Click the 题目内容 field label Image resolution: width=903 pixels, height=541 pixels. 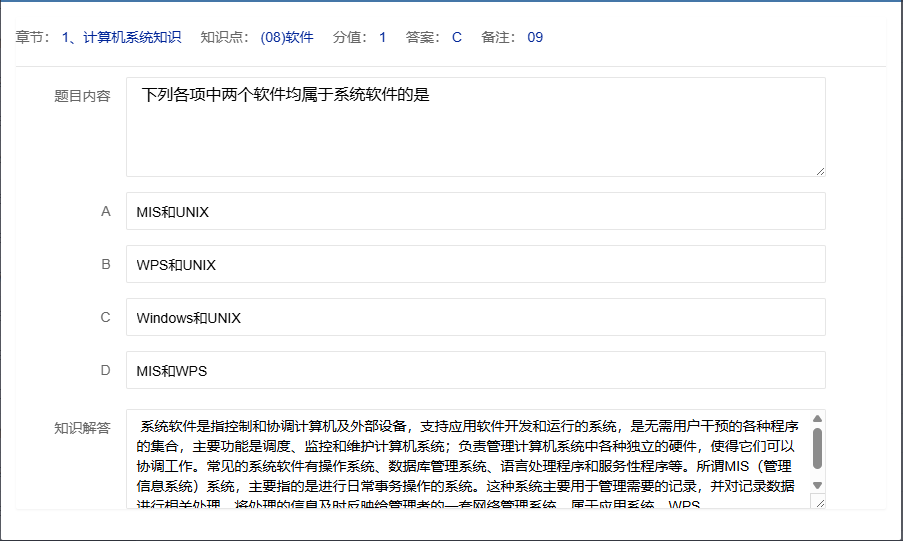tap(82, 96)
